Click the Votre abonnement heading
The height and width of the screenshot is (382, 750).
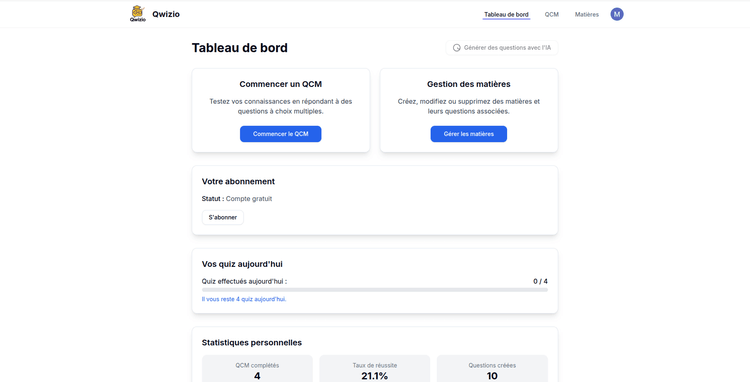coord(238,182)
